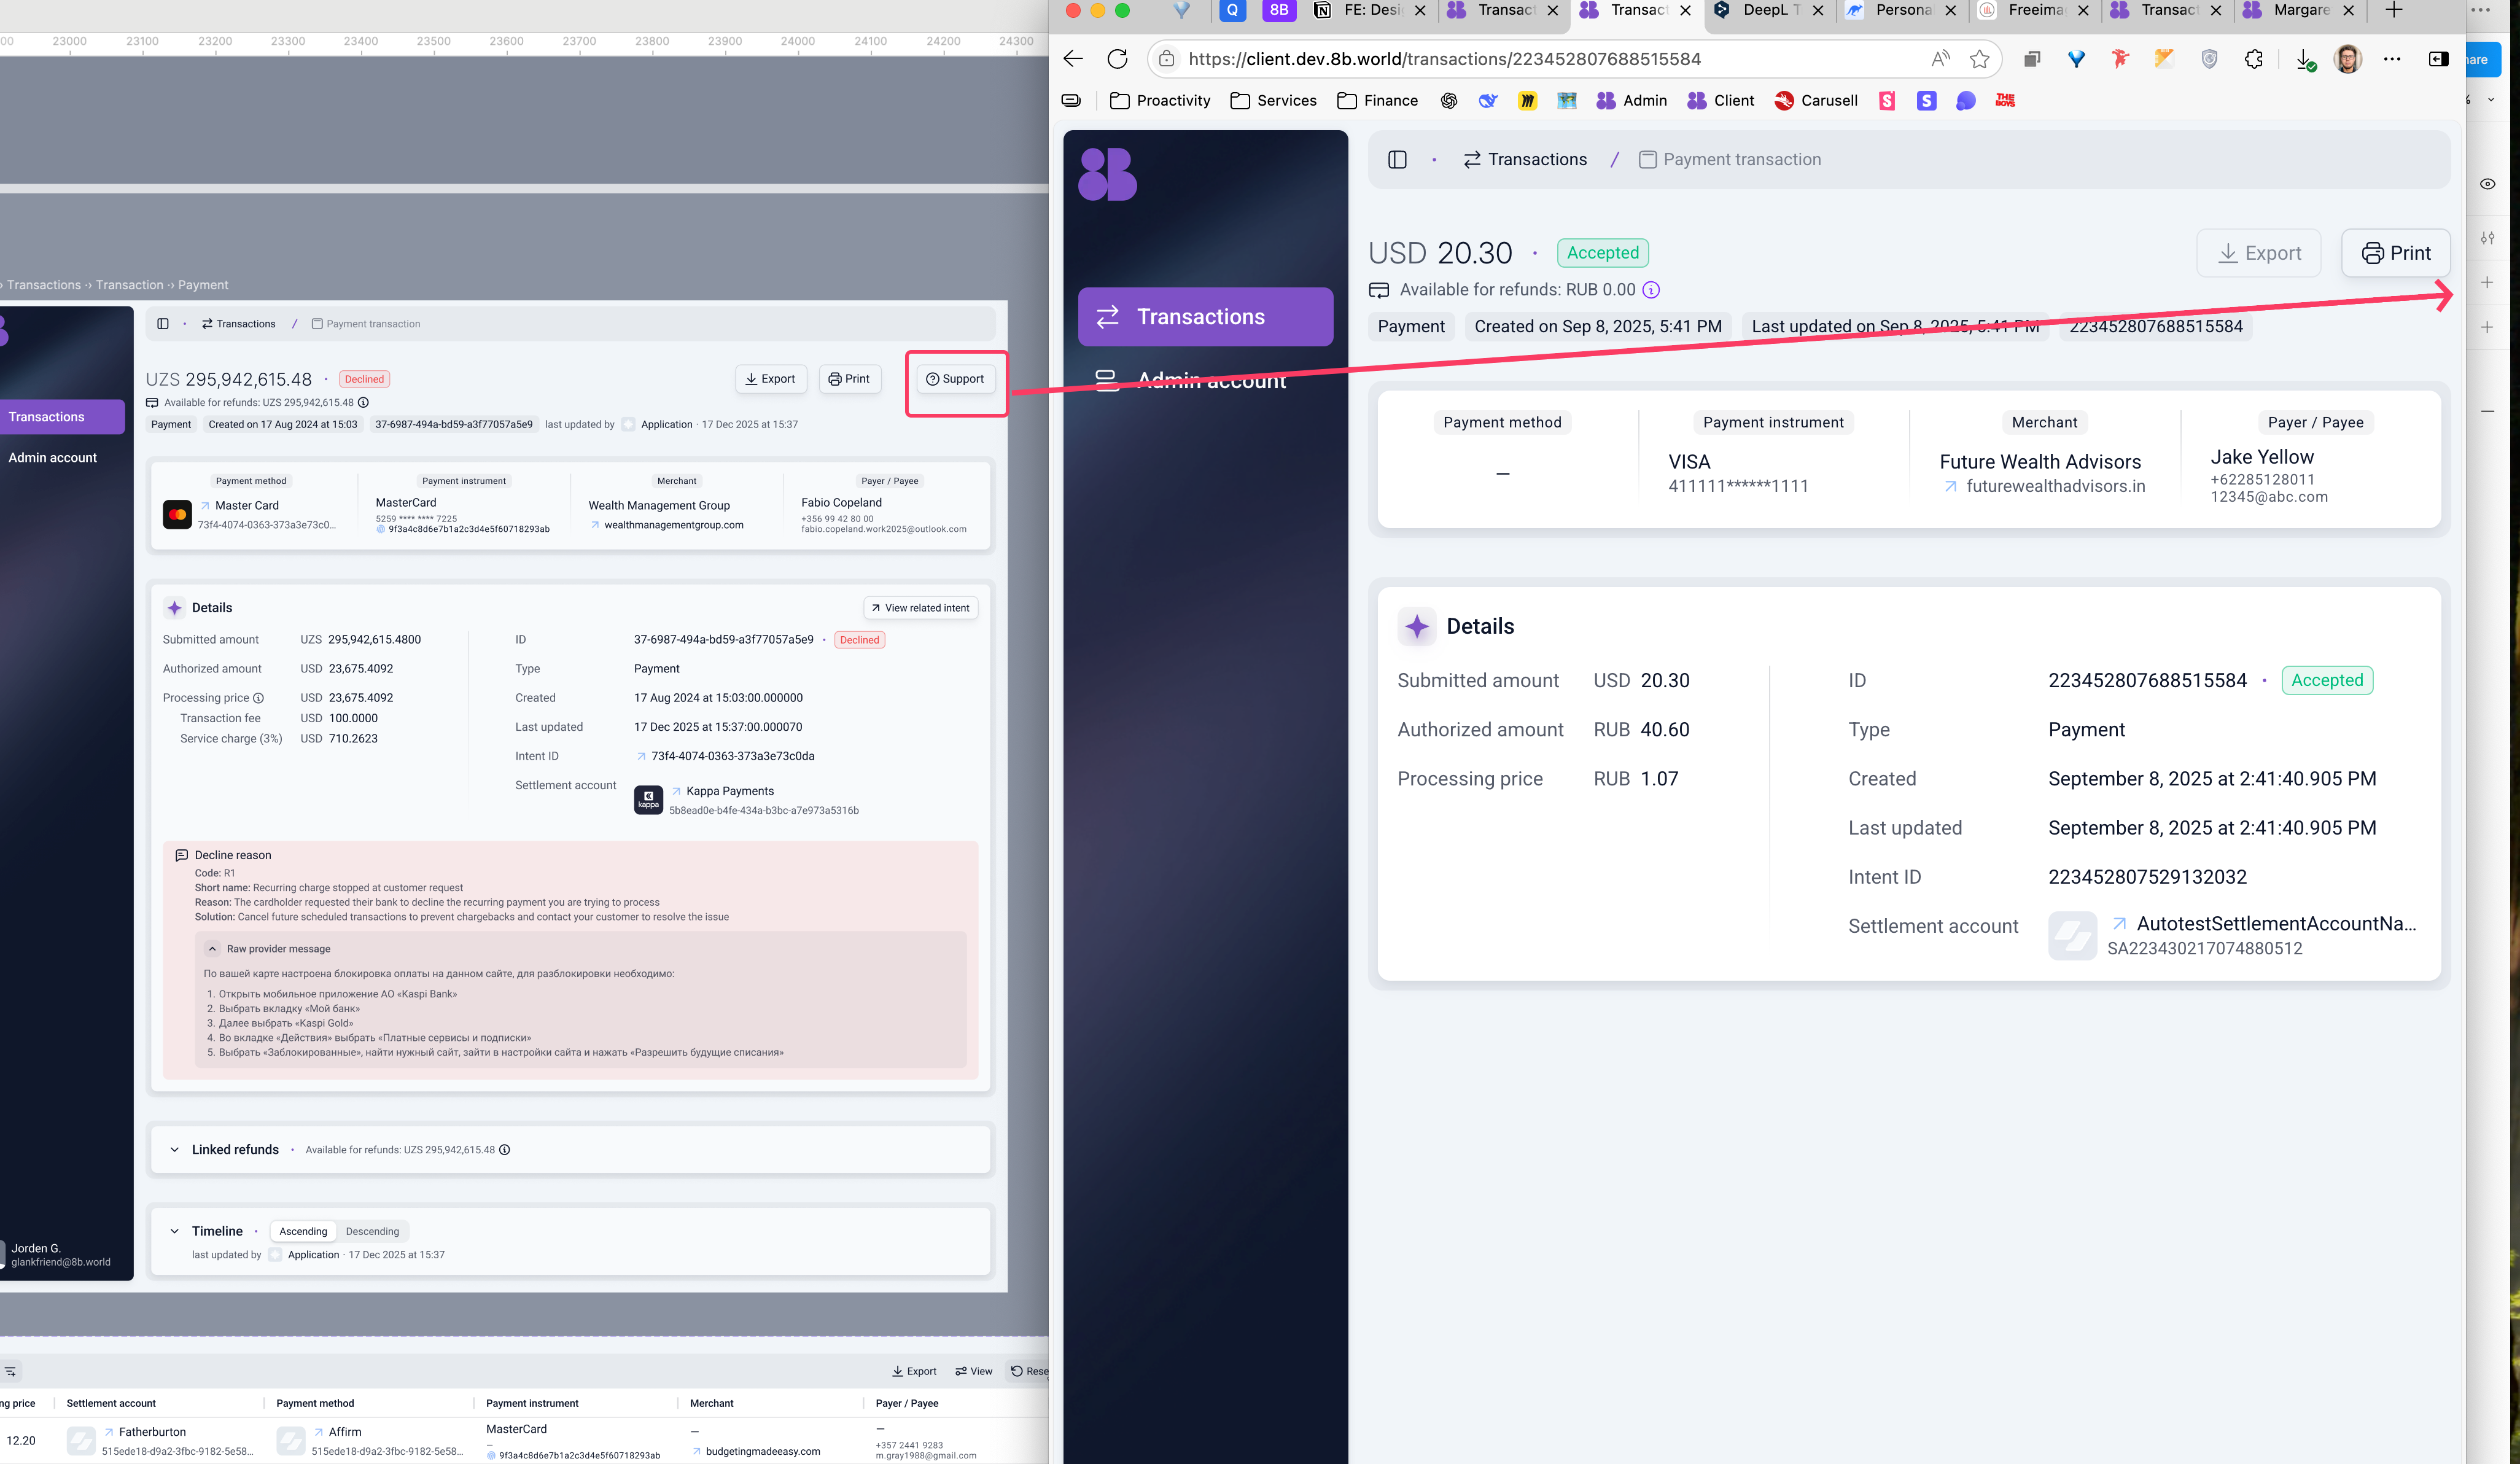Collapse the Timeline section chevron

pos(174,1231)
